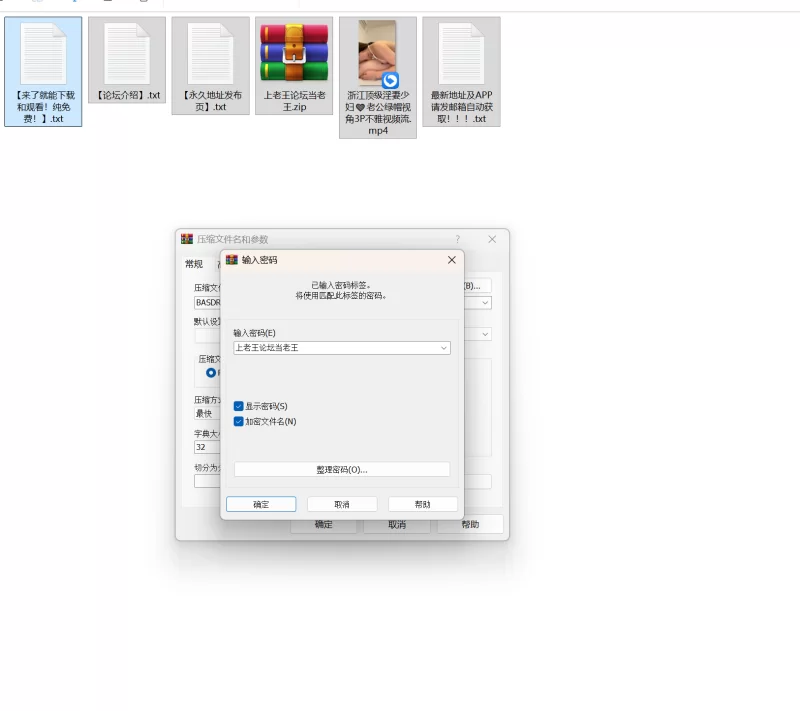
Task: Select the mp4 video file thumbnail
Action: pos(378,53)
